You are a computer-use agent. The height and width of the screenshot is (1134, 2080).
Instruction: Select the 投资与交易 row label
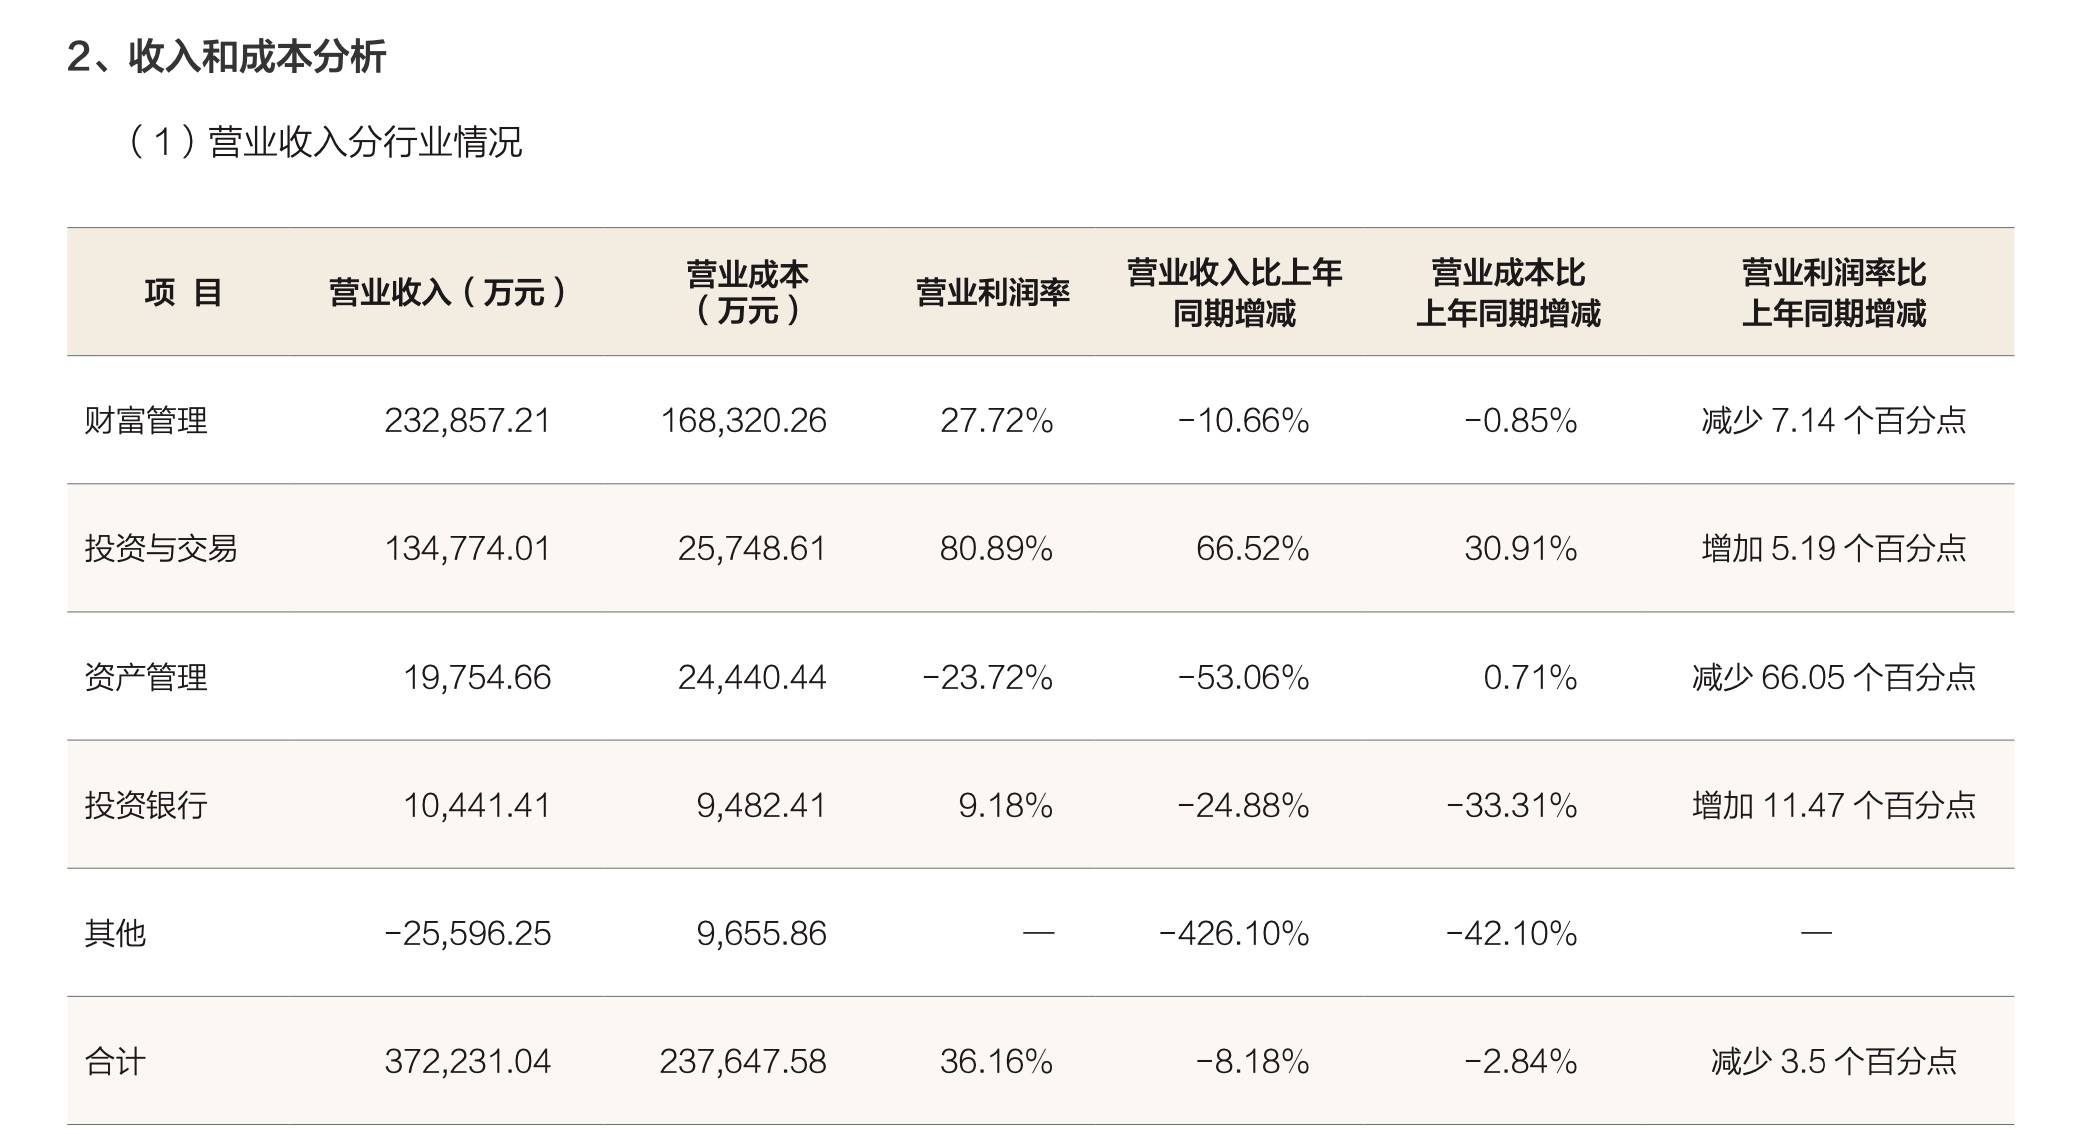pyautogui.click(x=161, y=549)
